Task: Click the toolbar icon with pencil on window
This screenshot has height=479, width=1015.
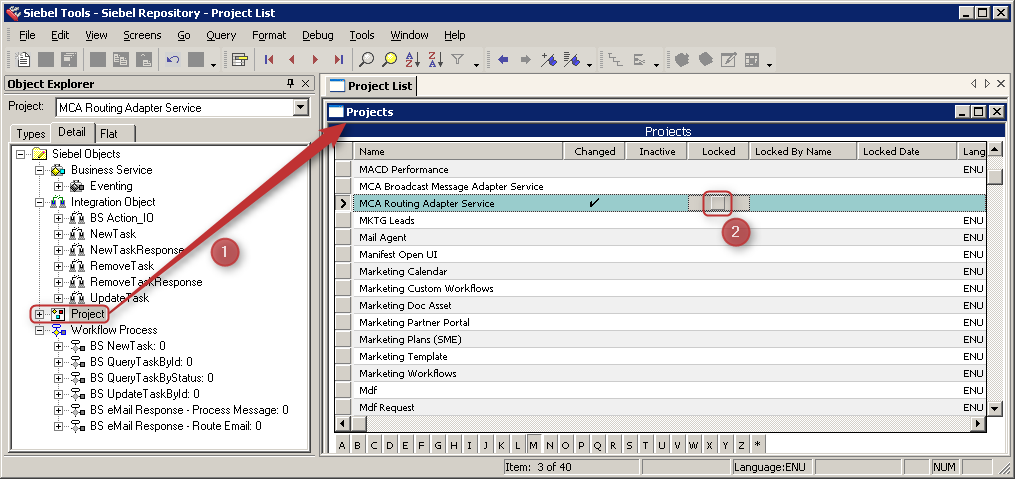Action: (x=728, y=60)
